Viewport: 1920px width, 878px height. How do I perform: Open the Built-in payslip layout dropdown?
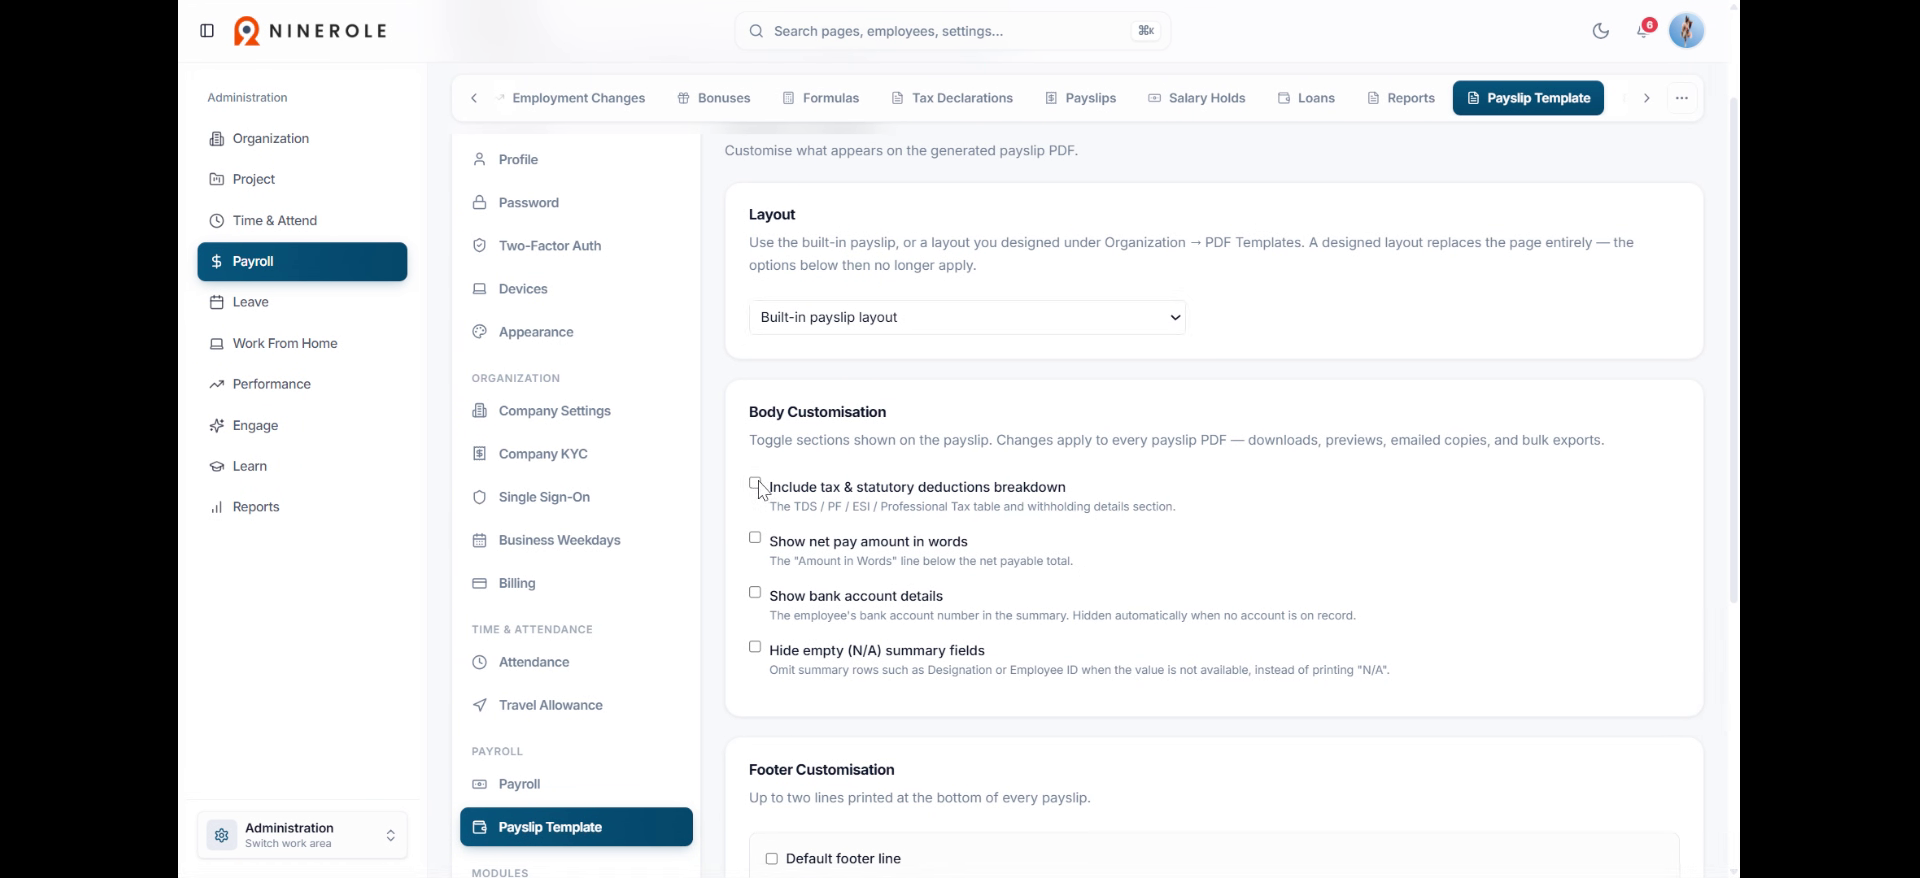click(967, 318)
